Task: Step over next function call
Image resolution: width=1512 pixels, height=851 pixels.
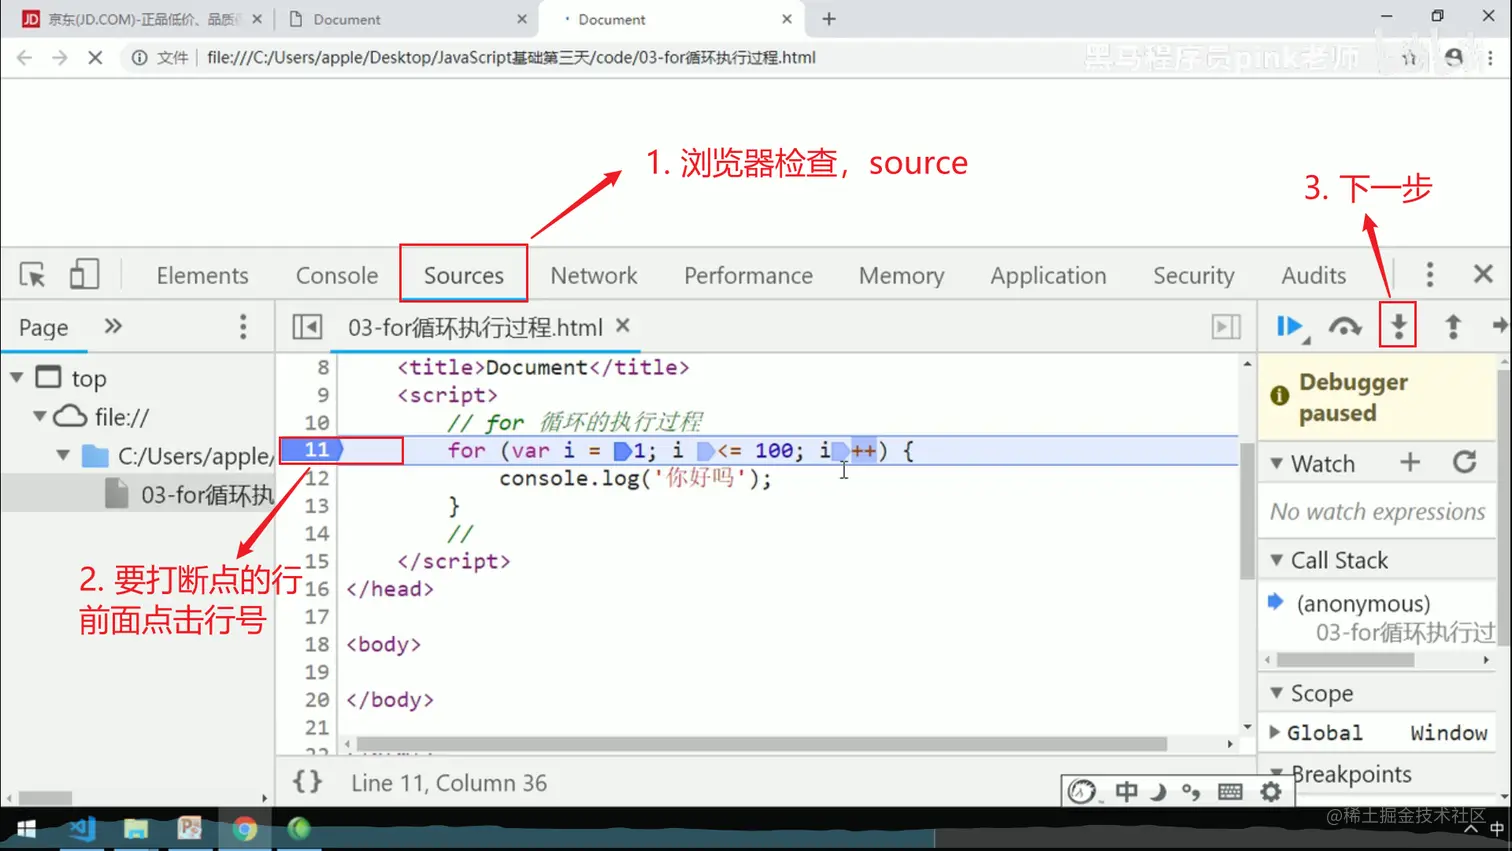Action: tap(1345, 327)
